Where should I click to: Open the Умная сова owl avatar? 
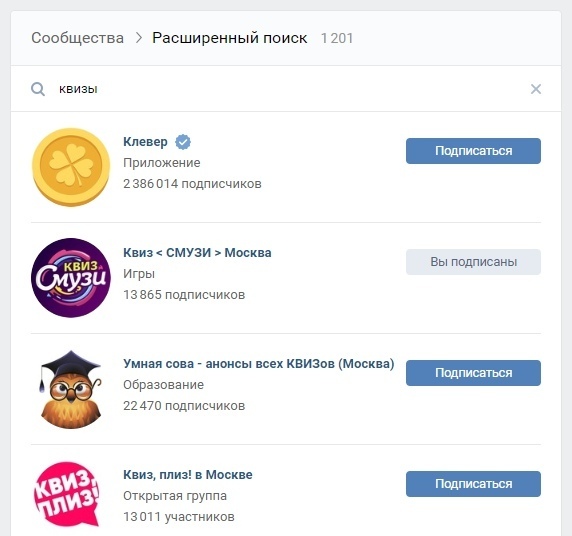tap(71, 389)
